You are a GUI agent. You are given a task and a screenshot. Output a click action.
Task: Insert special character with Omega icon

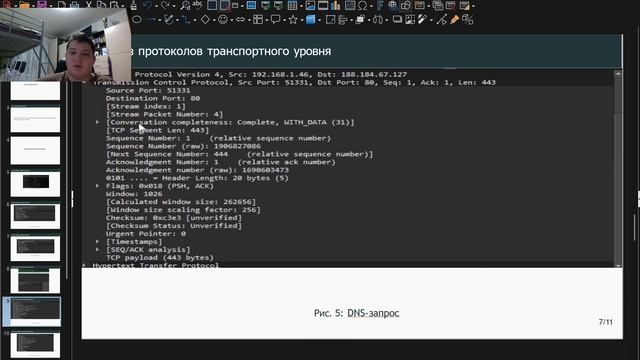[x=362, y=5]
